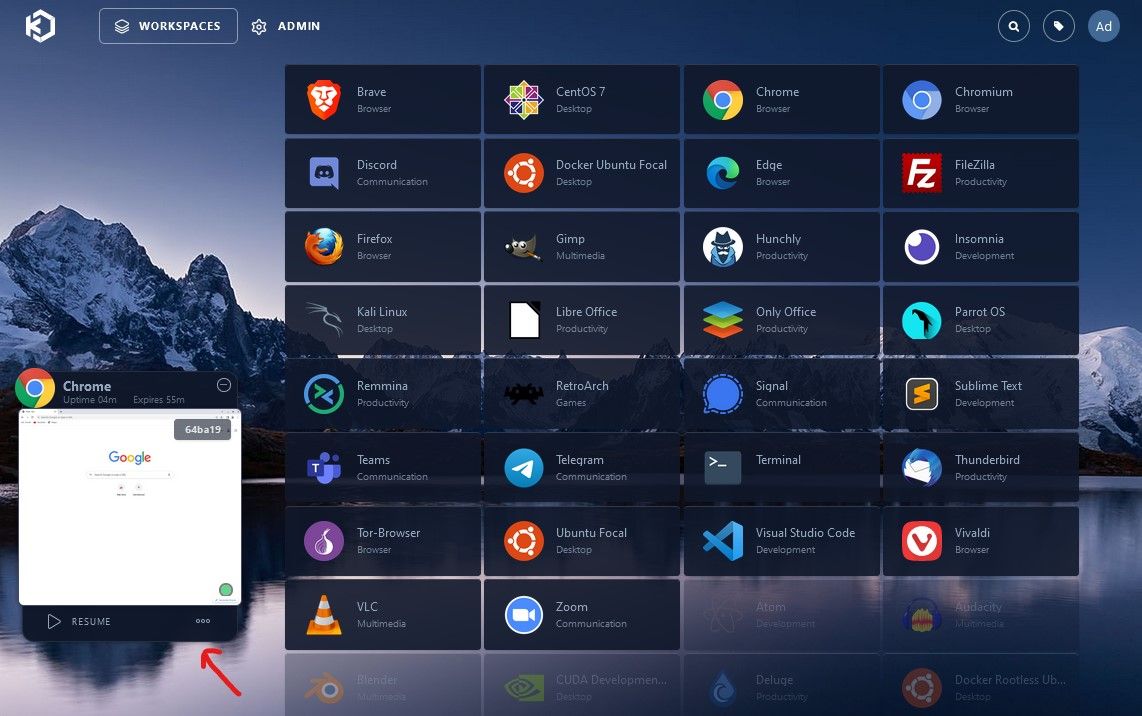Launch the Tor-Browser workspace

(x=382, y=541)
